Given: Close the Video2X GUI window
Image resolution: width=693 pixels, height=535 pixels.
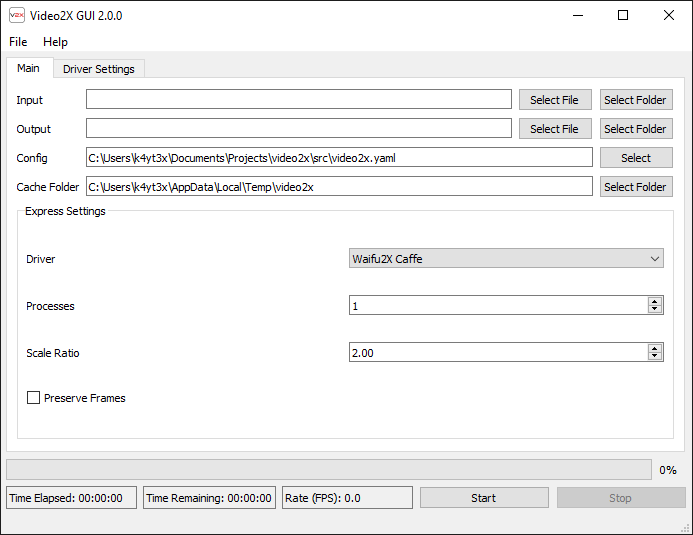Looking at the screenshot, I should 669,15.
